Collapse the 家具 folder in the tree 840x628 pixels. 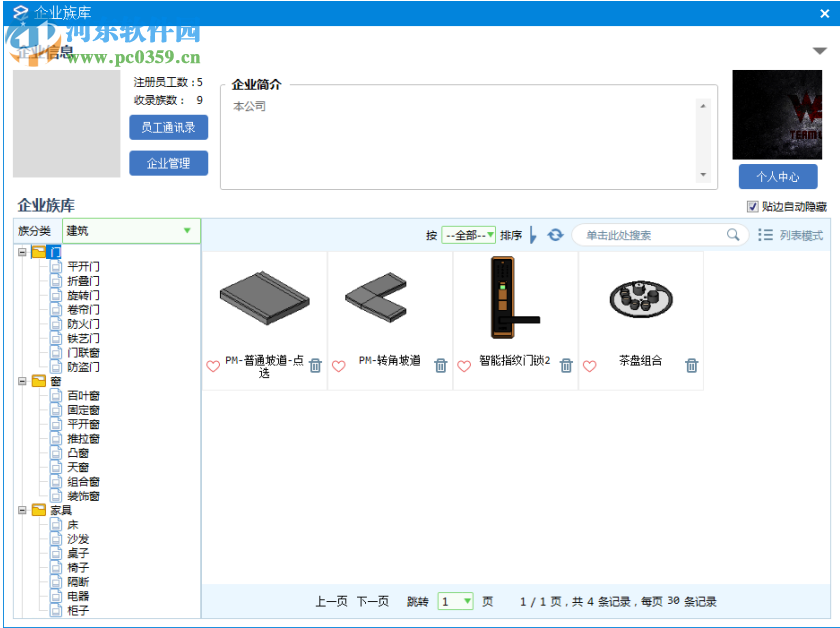21,510
